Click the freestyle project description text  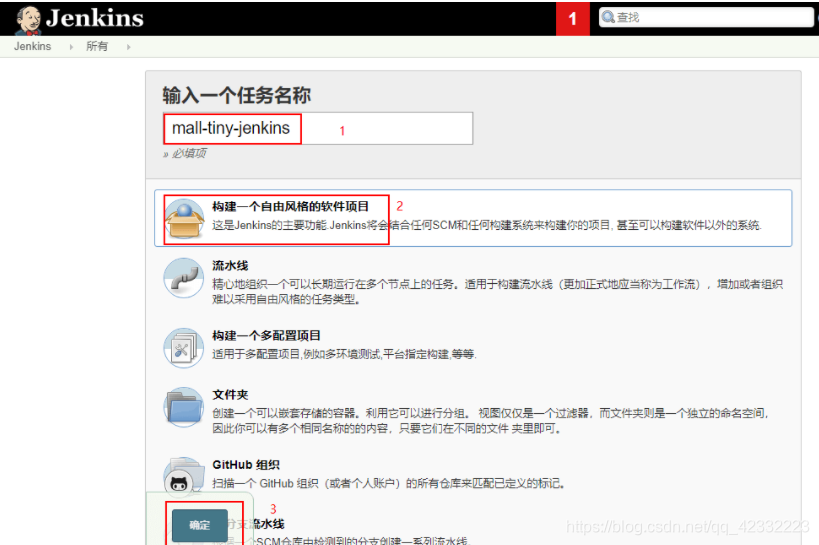coord(487,225)
